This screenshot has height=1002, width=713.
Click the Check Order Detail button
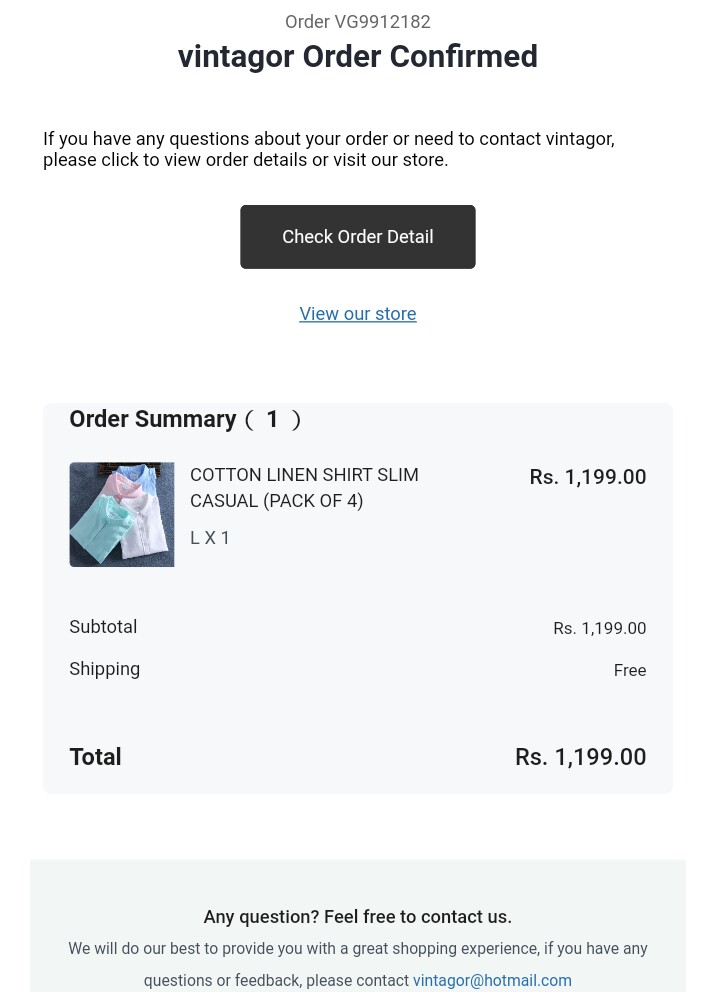(357, 237)
